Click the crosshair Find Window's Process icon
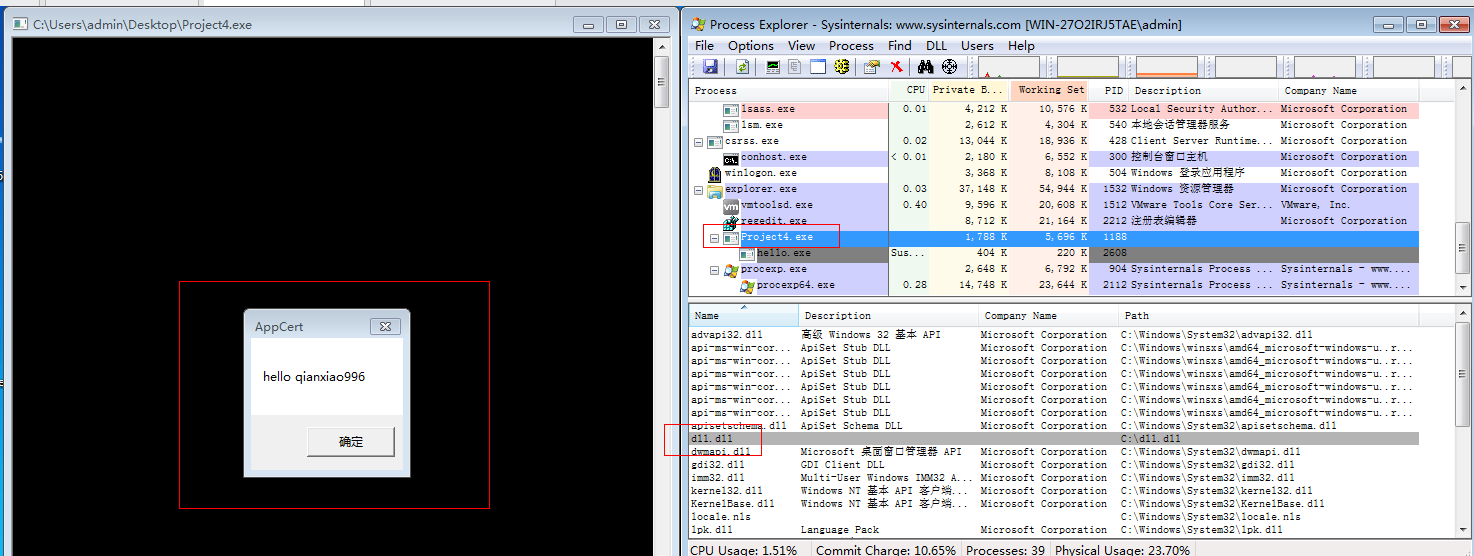The height and width of the screenshot is (556, 1474). pos(949,67)
